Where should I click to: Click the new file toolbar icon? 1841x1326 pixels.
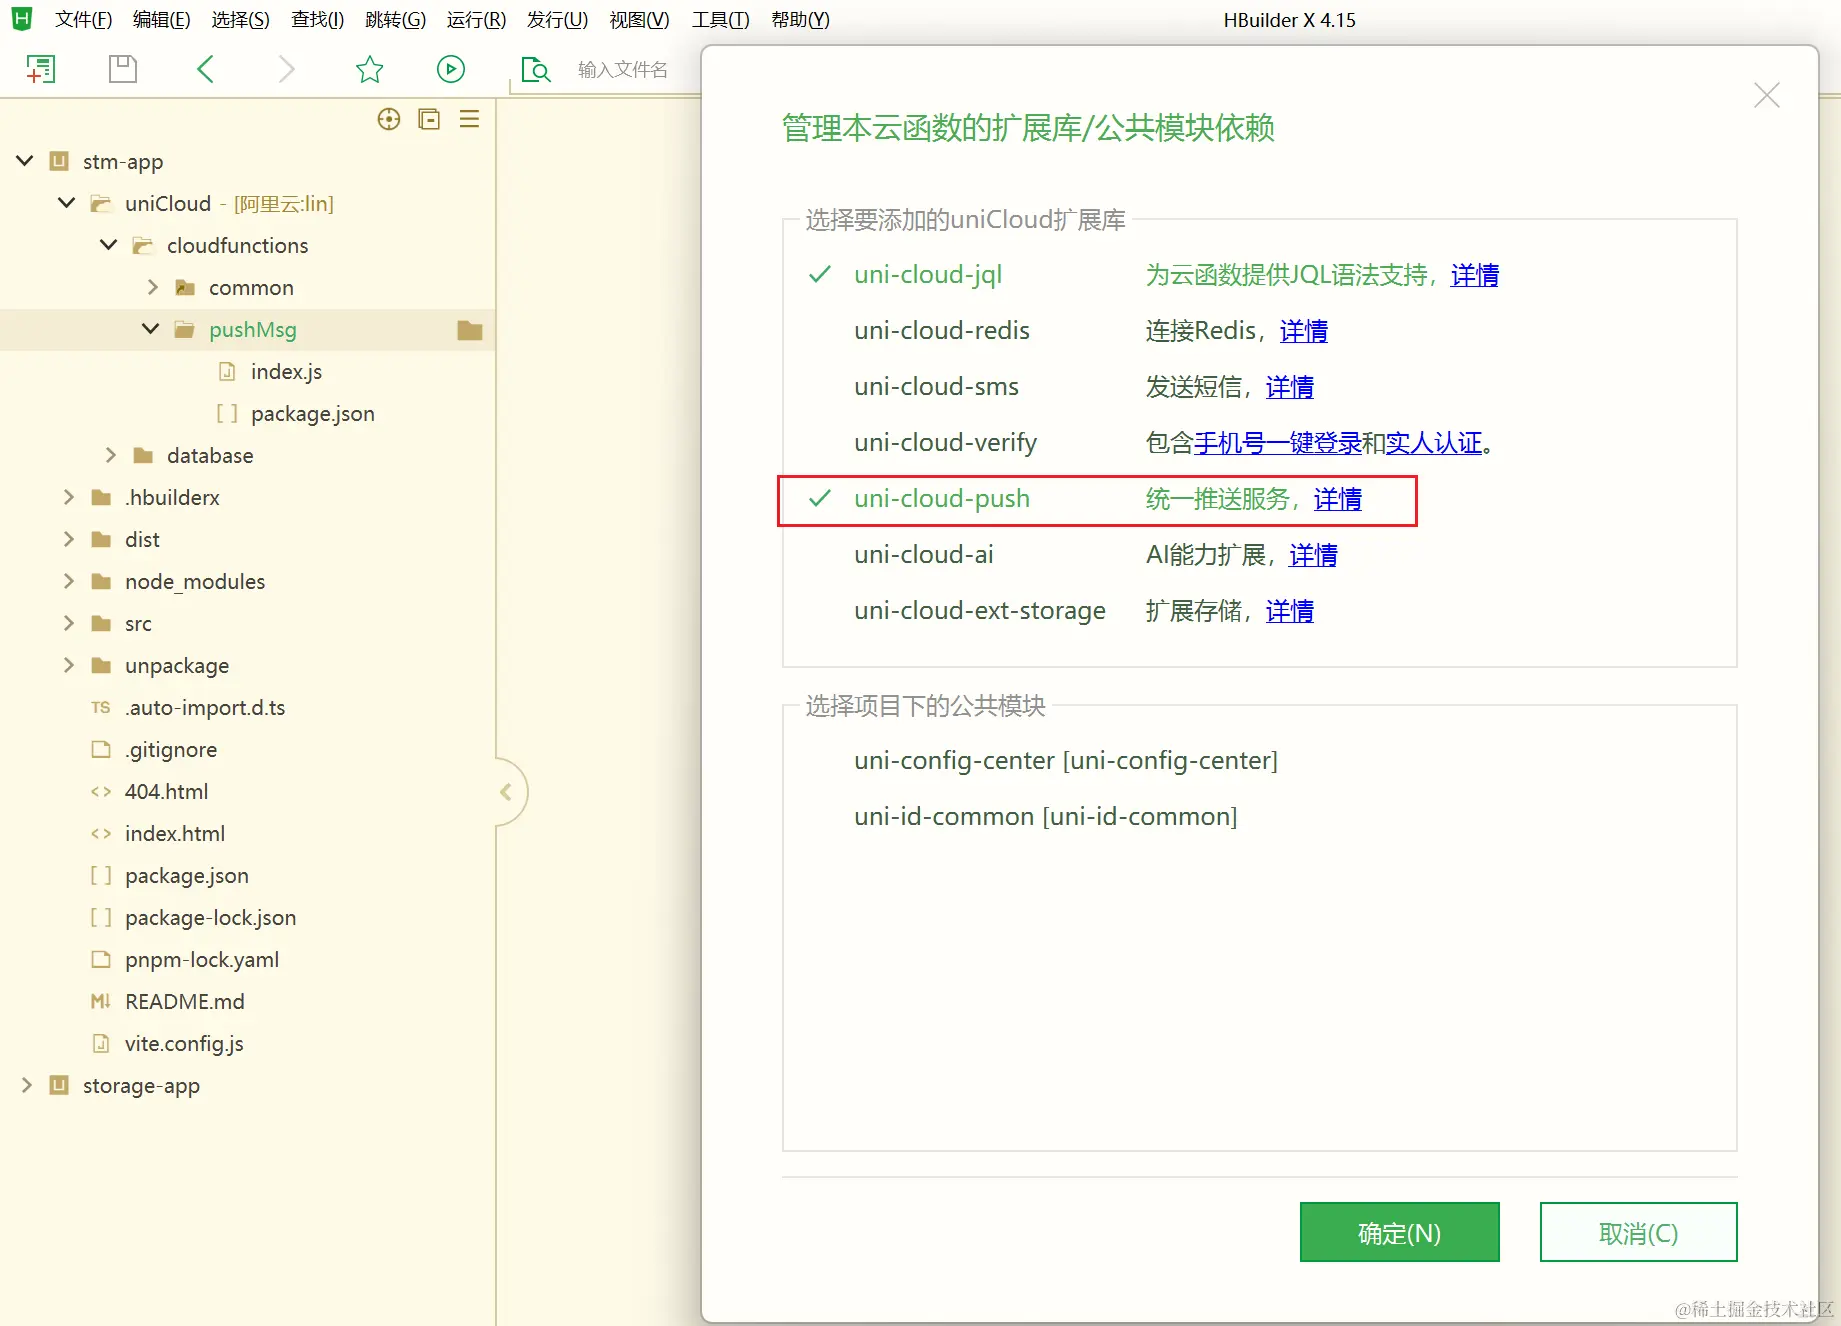tap(40, 69)
